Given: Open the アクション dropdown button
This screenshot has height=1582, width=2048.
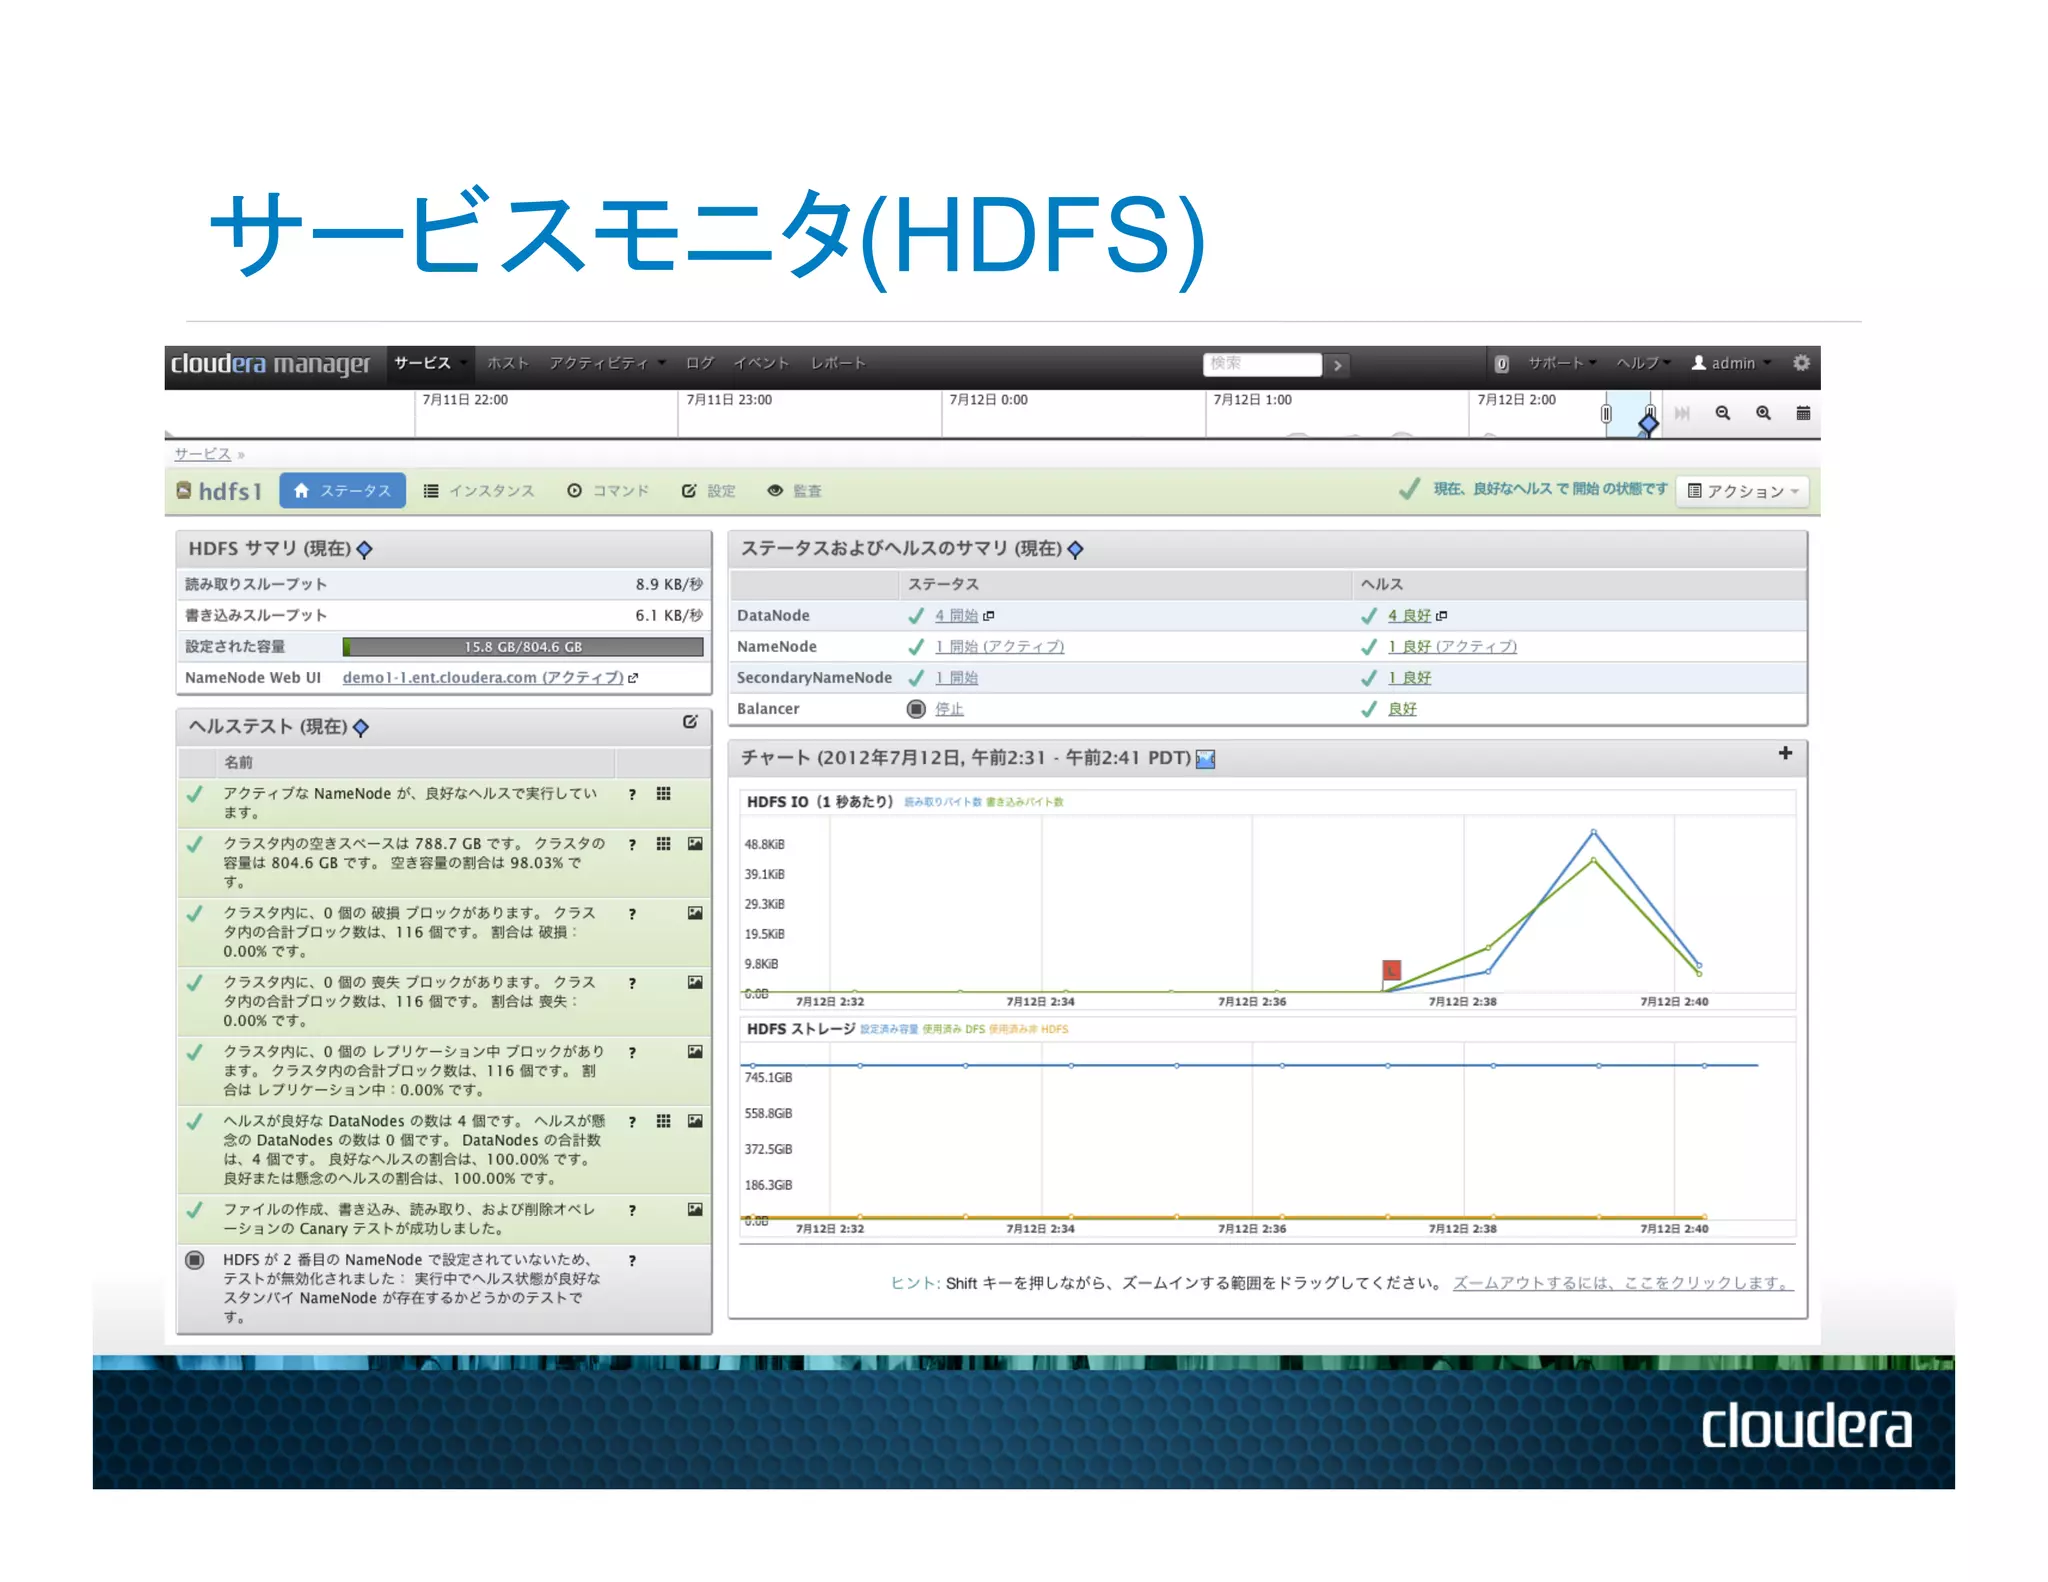Looking at the screenshot, I should tap(1742, 491).
